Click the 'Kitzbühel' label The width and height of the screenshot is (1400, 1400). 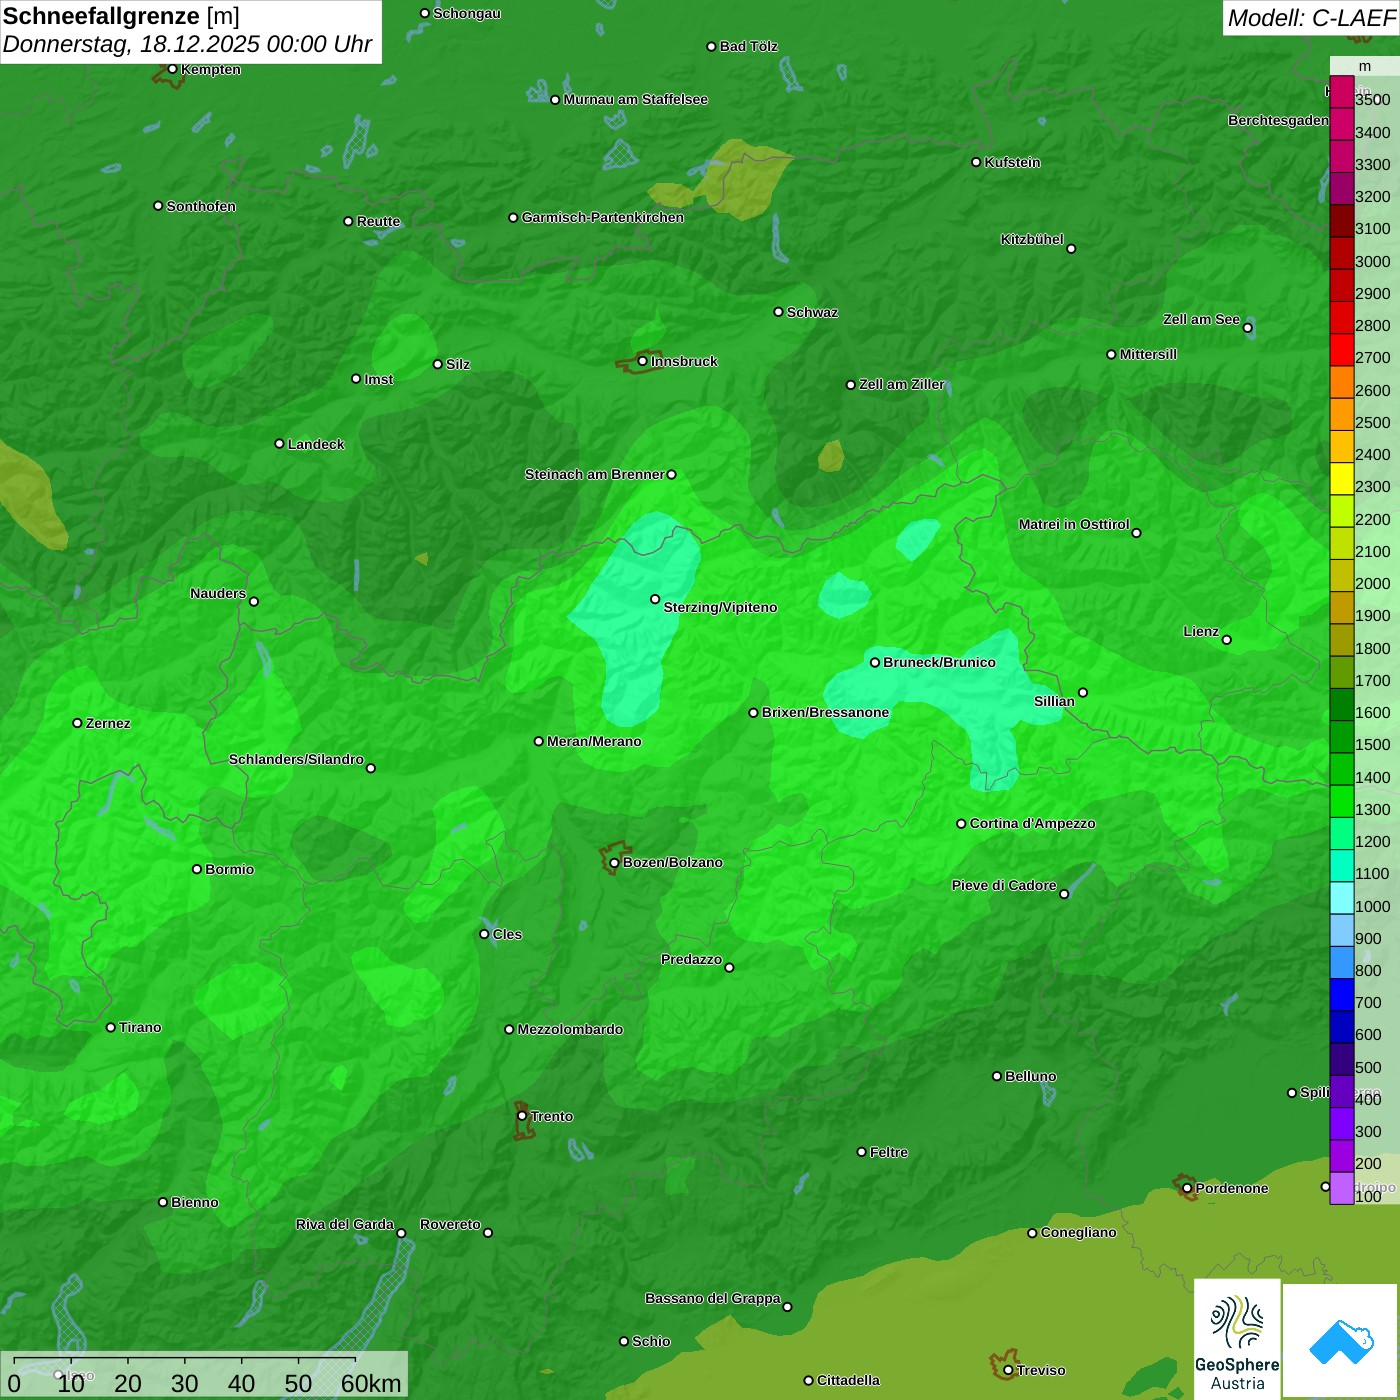[1032, 239]
